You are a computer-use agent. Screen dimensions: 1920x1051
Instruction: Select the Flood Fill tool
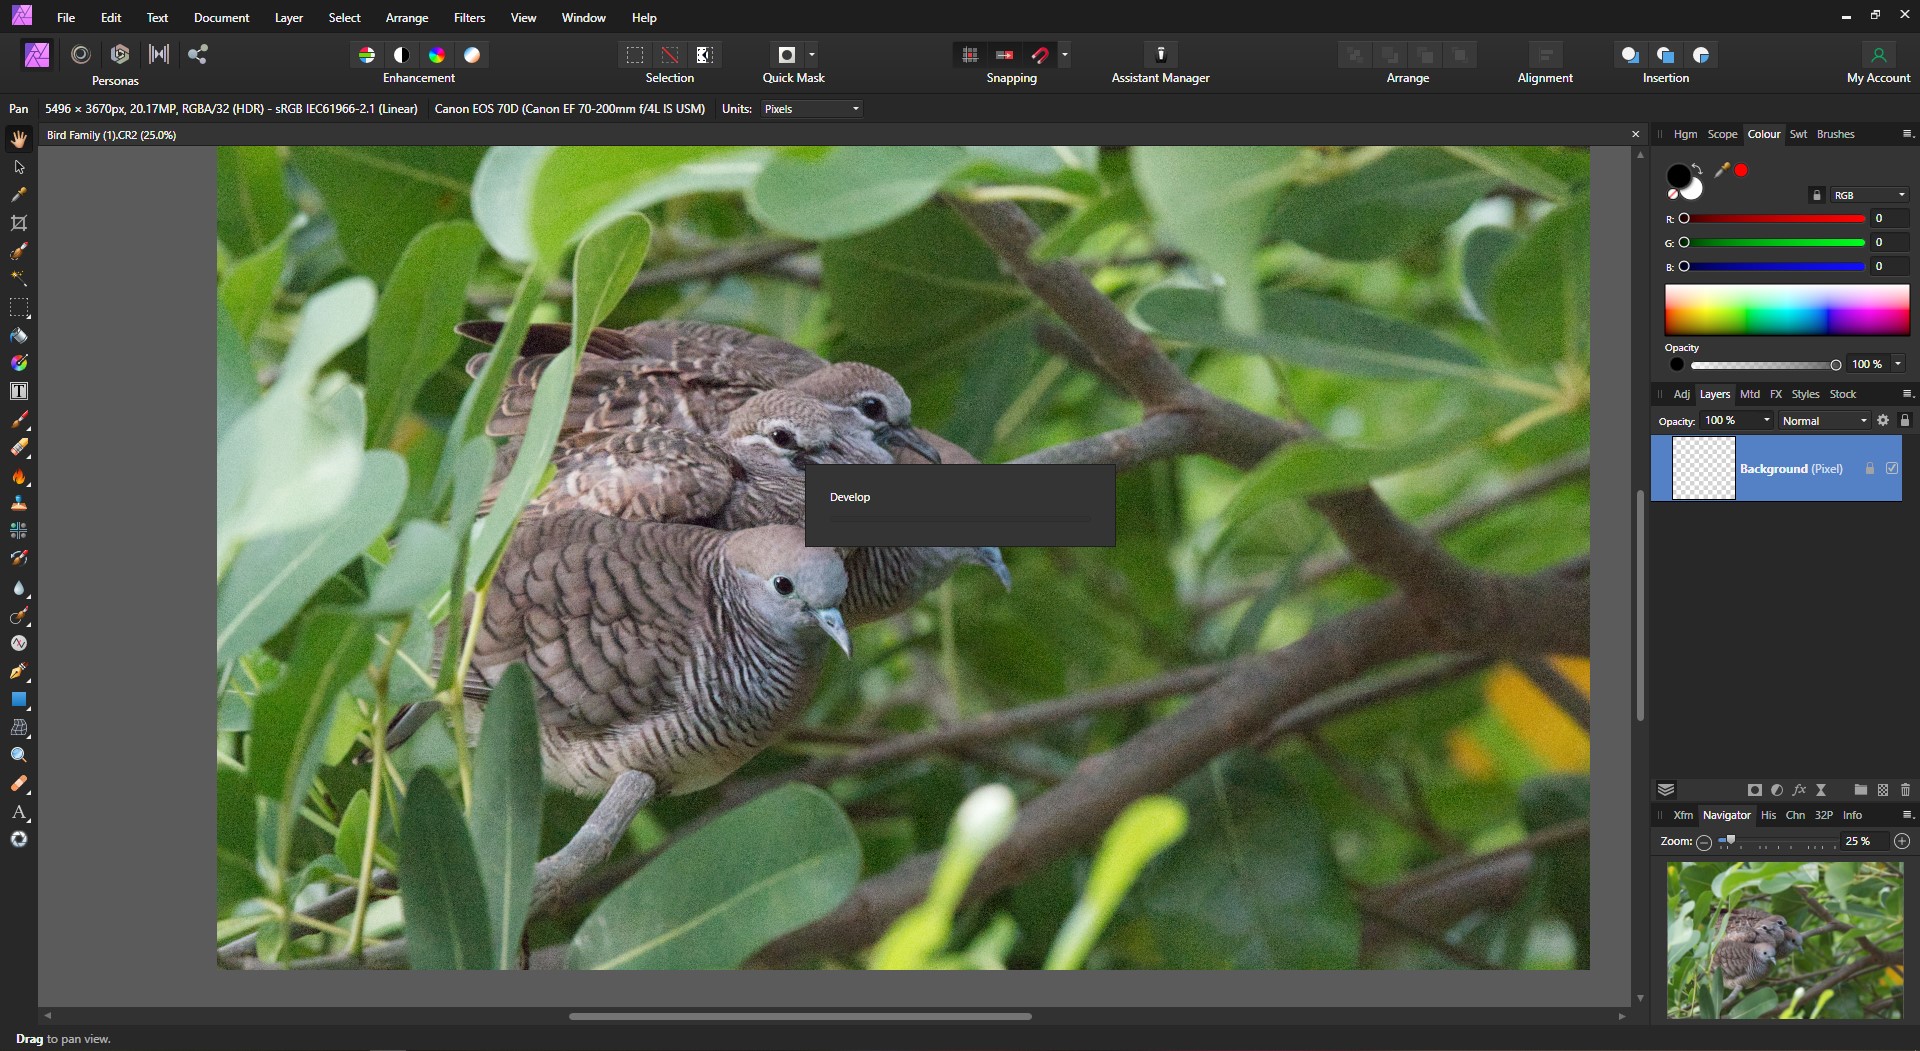point(19,336)
